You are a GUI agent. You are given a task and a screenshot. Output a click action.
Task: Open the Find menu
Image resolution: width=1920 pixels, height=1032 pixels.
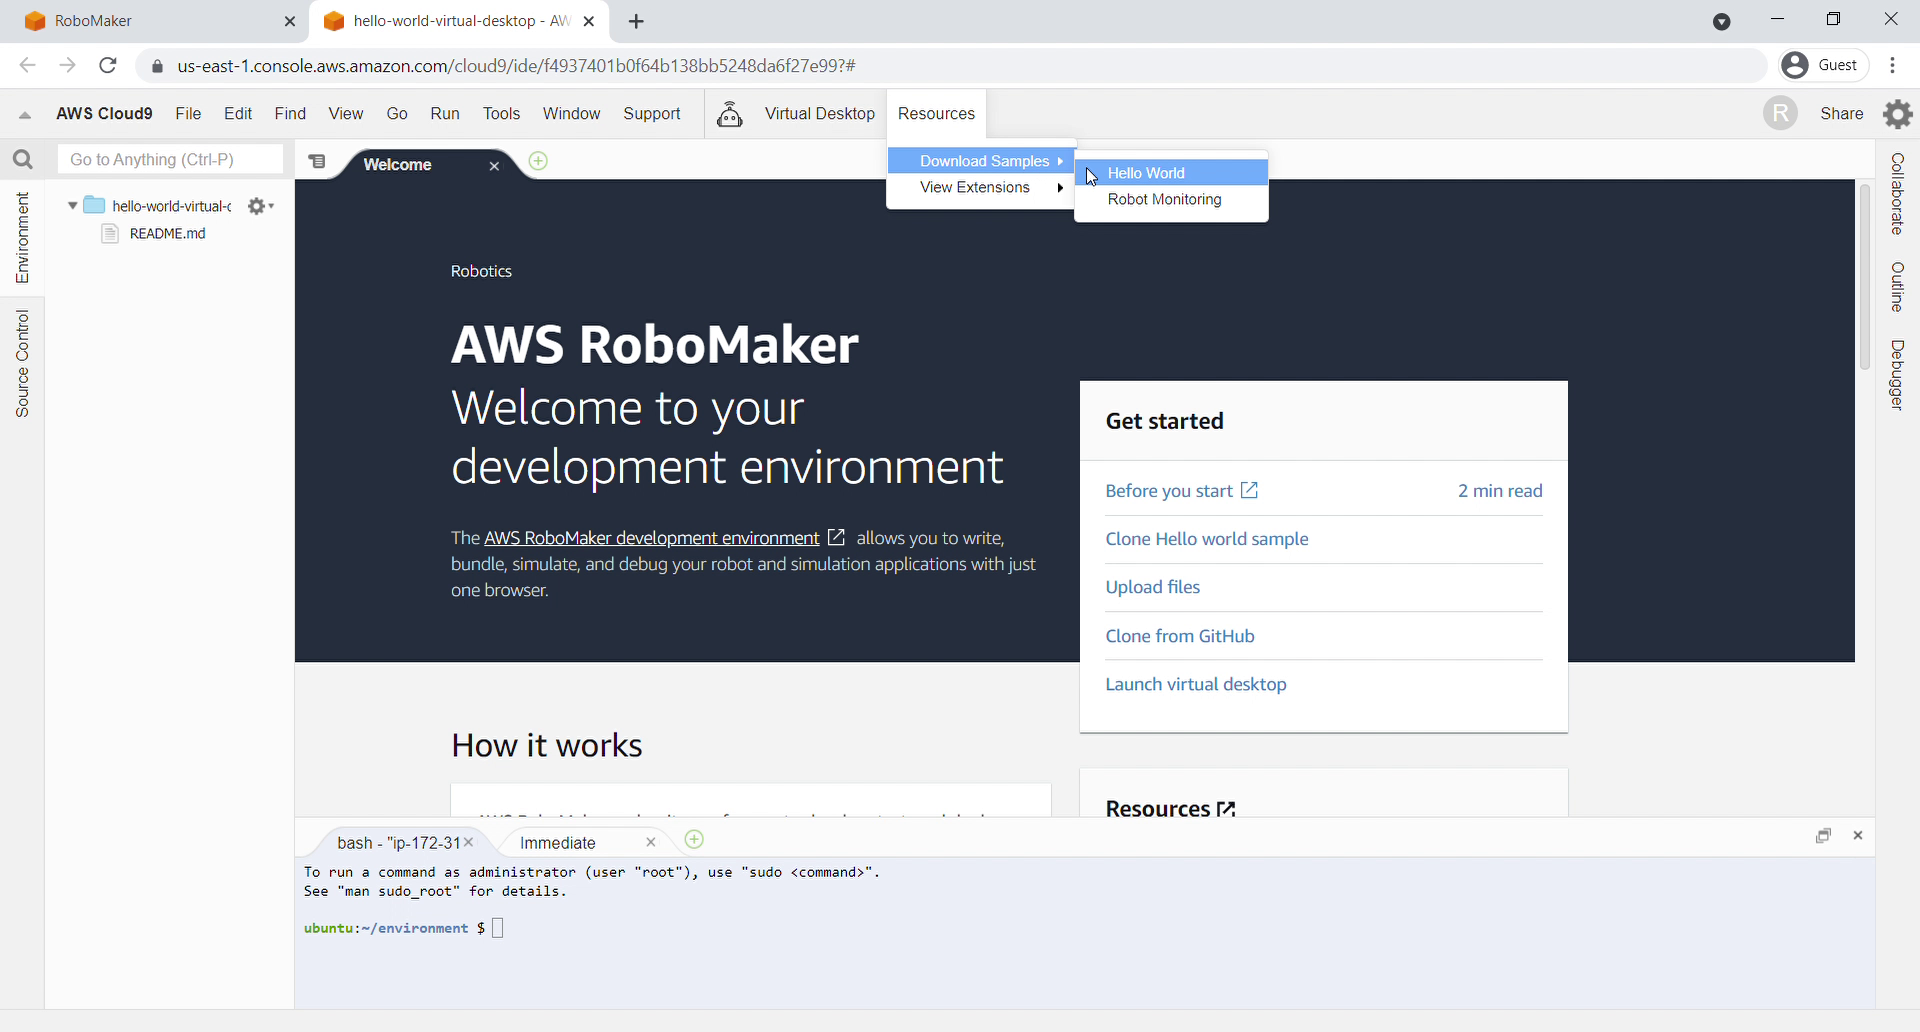pos(290,114)
